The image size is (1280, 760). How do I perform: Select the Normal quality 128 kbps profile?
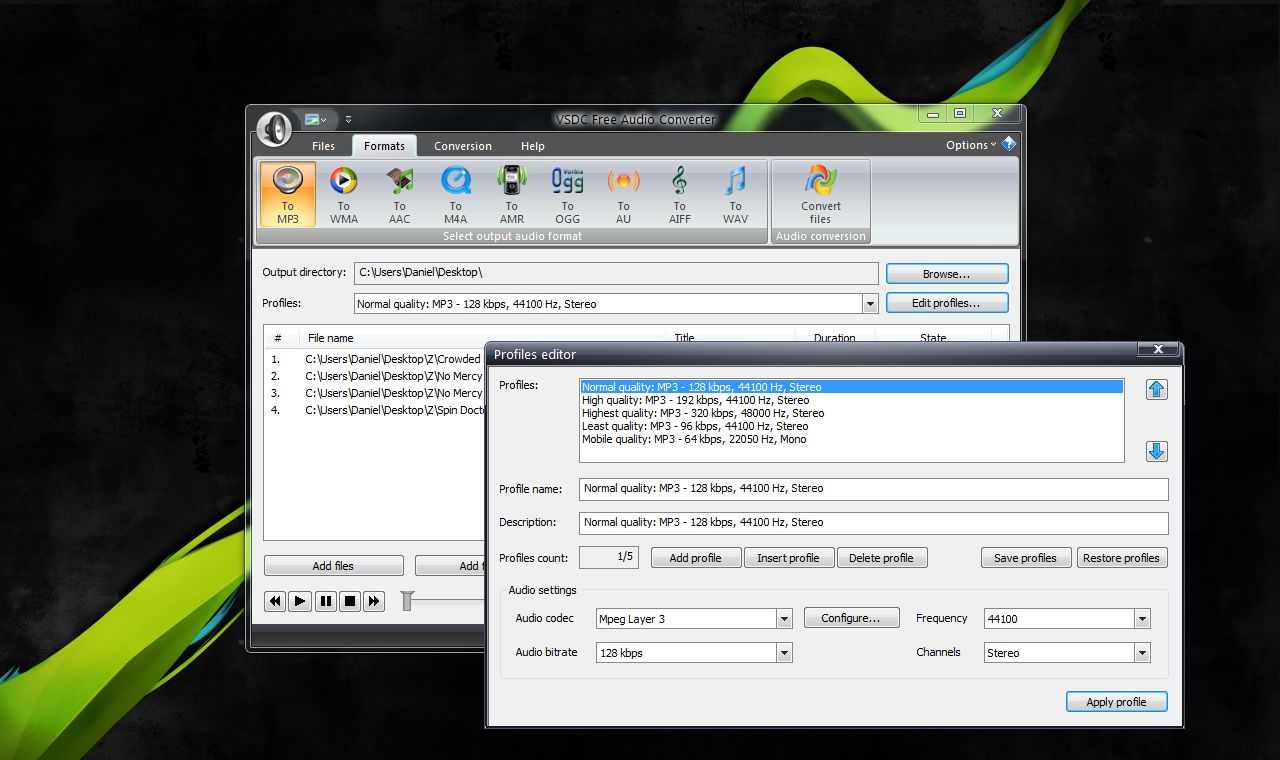click(x=852, y=387)
